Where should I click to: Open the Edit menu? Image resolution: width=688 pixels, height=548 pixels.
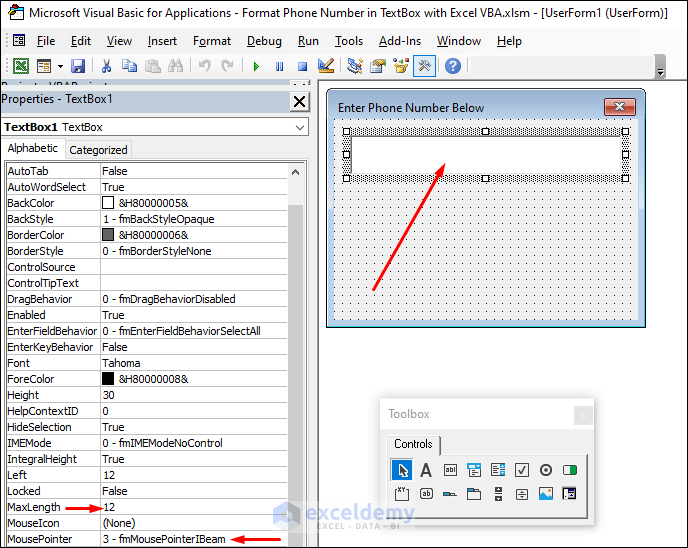tap(81, 41)
